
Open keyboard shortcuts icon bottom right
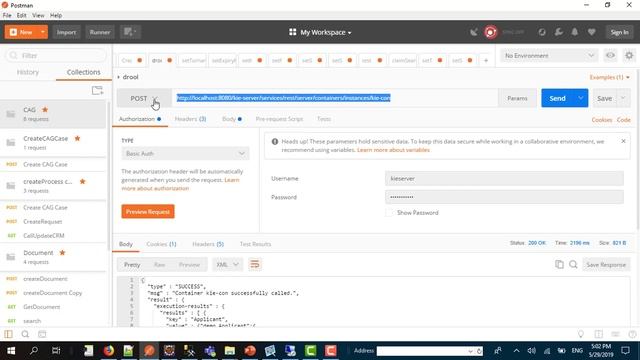(x=616, y=334)
